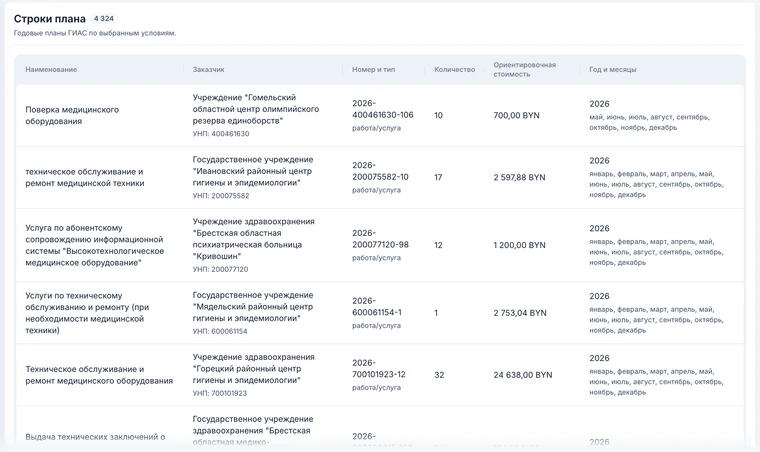Click 'УНП: 600061154'
Image resolution: width=760 pixels, height=452 pixels.
click(220, 331)
